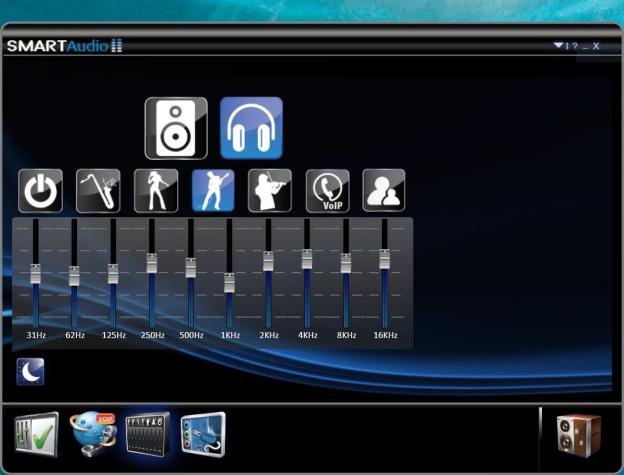Click the 31Hz equalizer slider handle
Viewport: 624px width, 475px height.
[x=35, y=273]
